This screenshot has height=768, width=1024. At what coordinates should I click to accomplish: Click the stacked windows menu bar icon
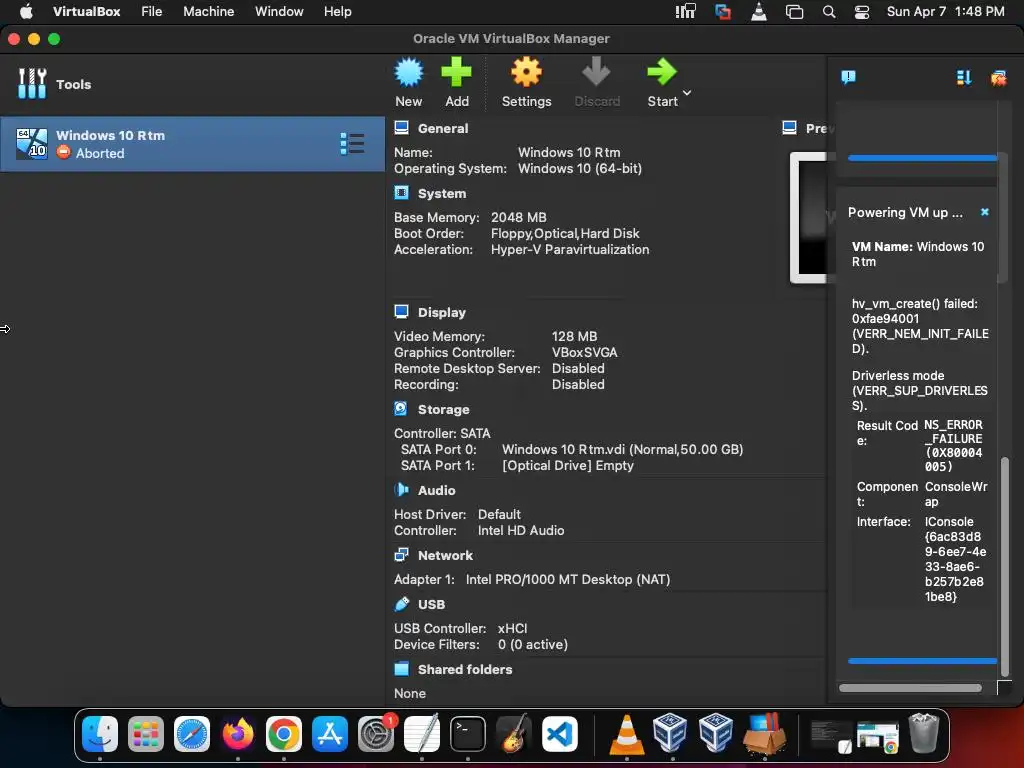(x=794, y=12)
